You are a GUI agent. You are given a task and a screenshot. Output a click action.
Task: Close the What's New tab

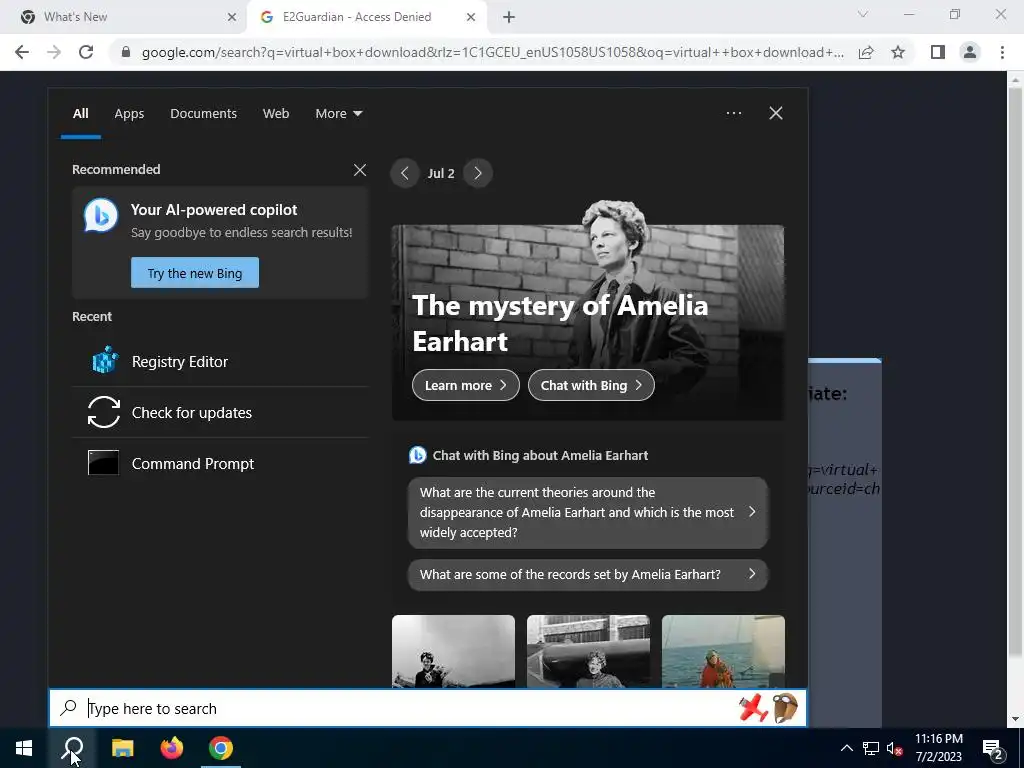click(232, 18)
